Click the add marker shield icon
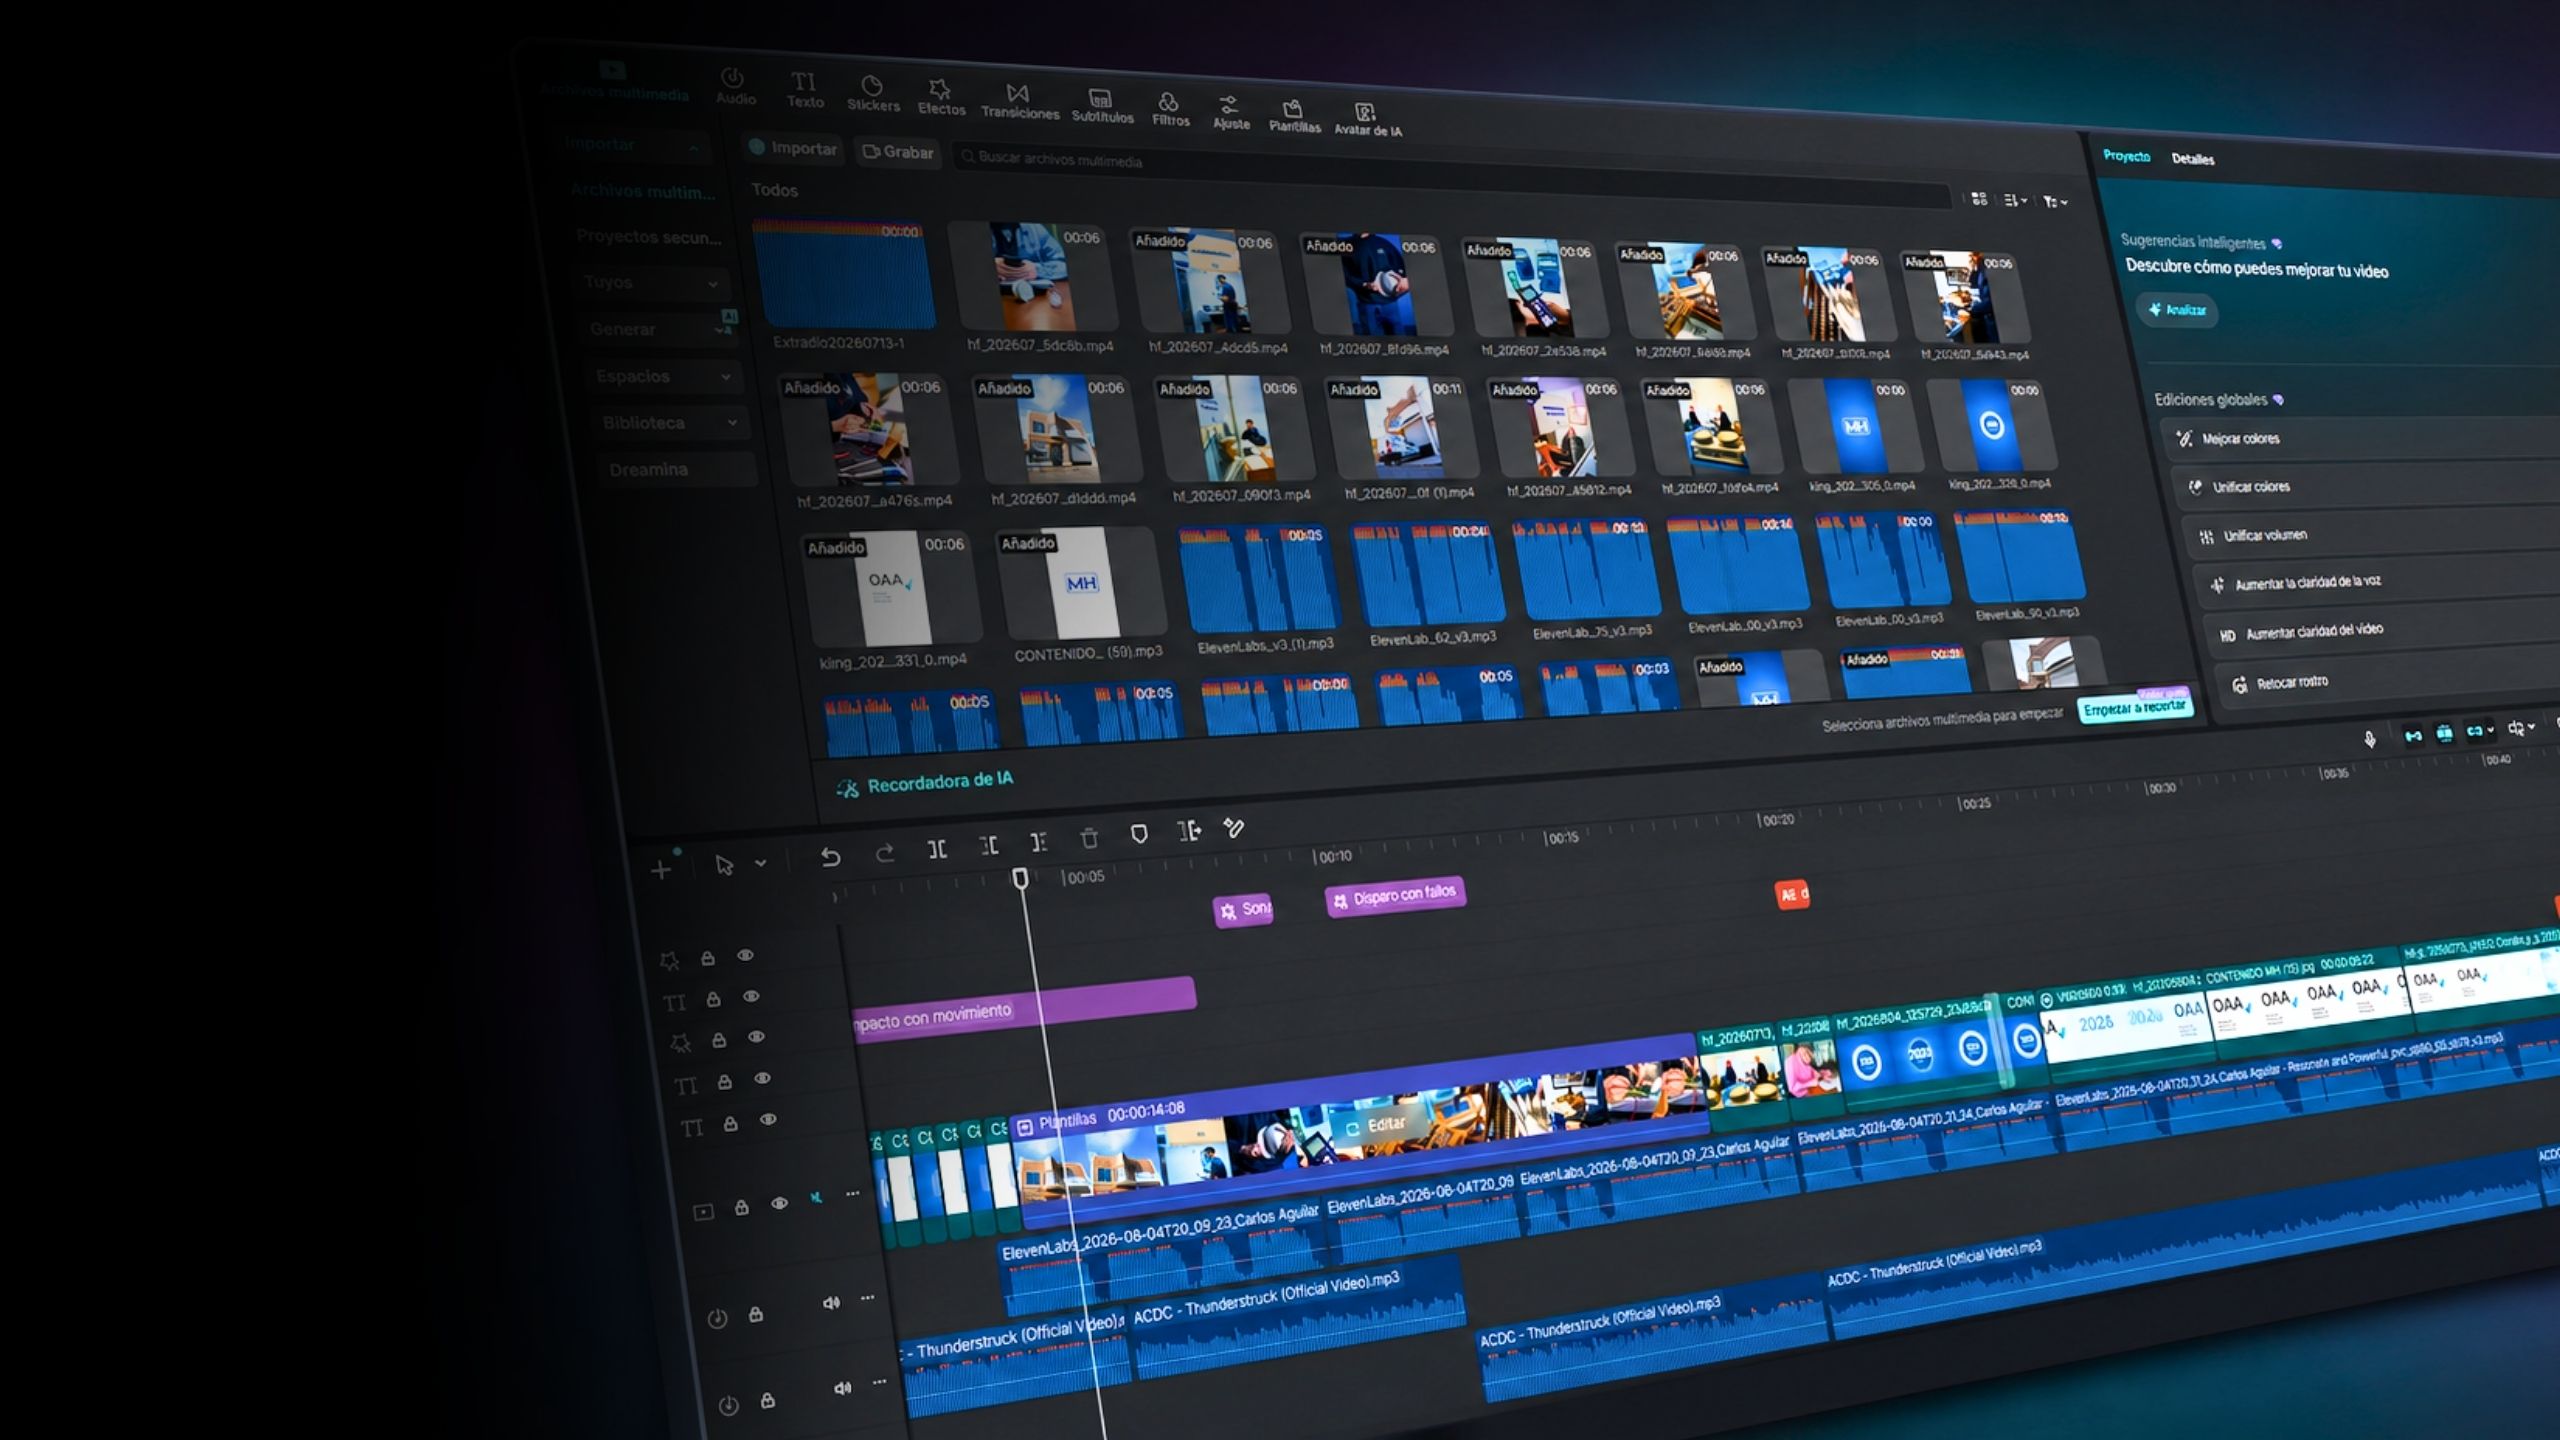Viewport: 2560px width, 1440px height. tap(1139, 834)
